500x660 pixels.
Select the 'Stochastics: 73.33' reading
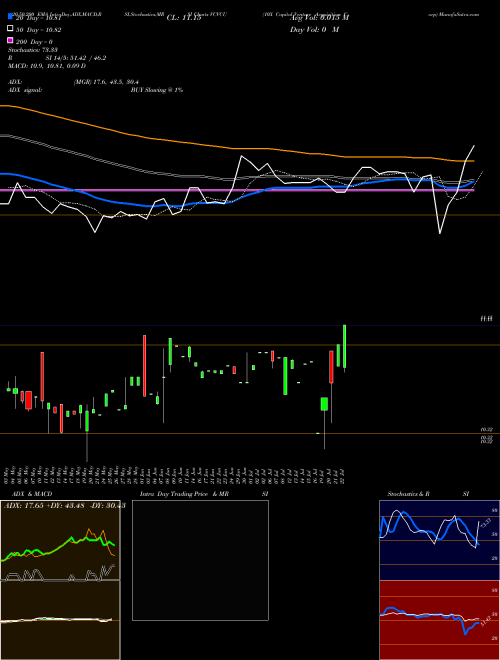33,50
